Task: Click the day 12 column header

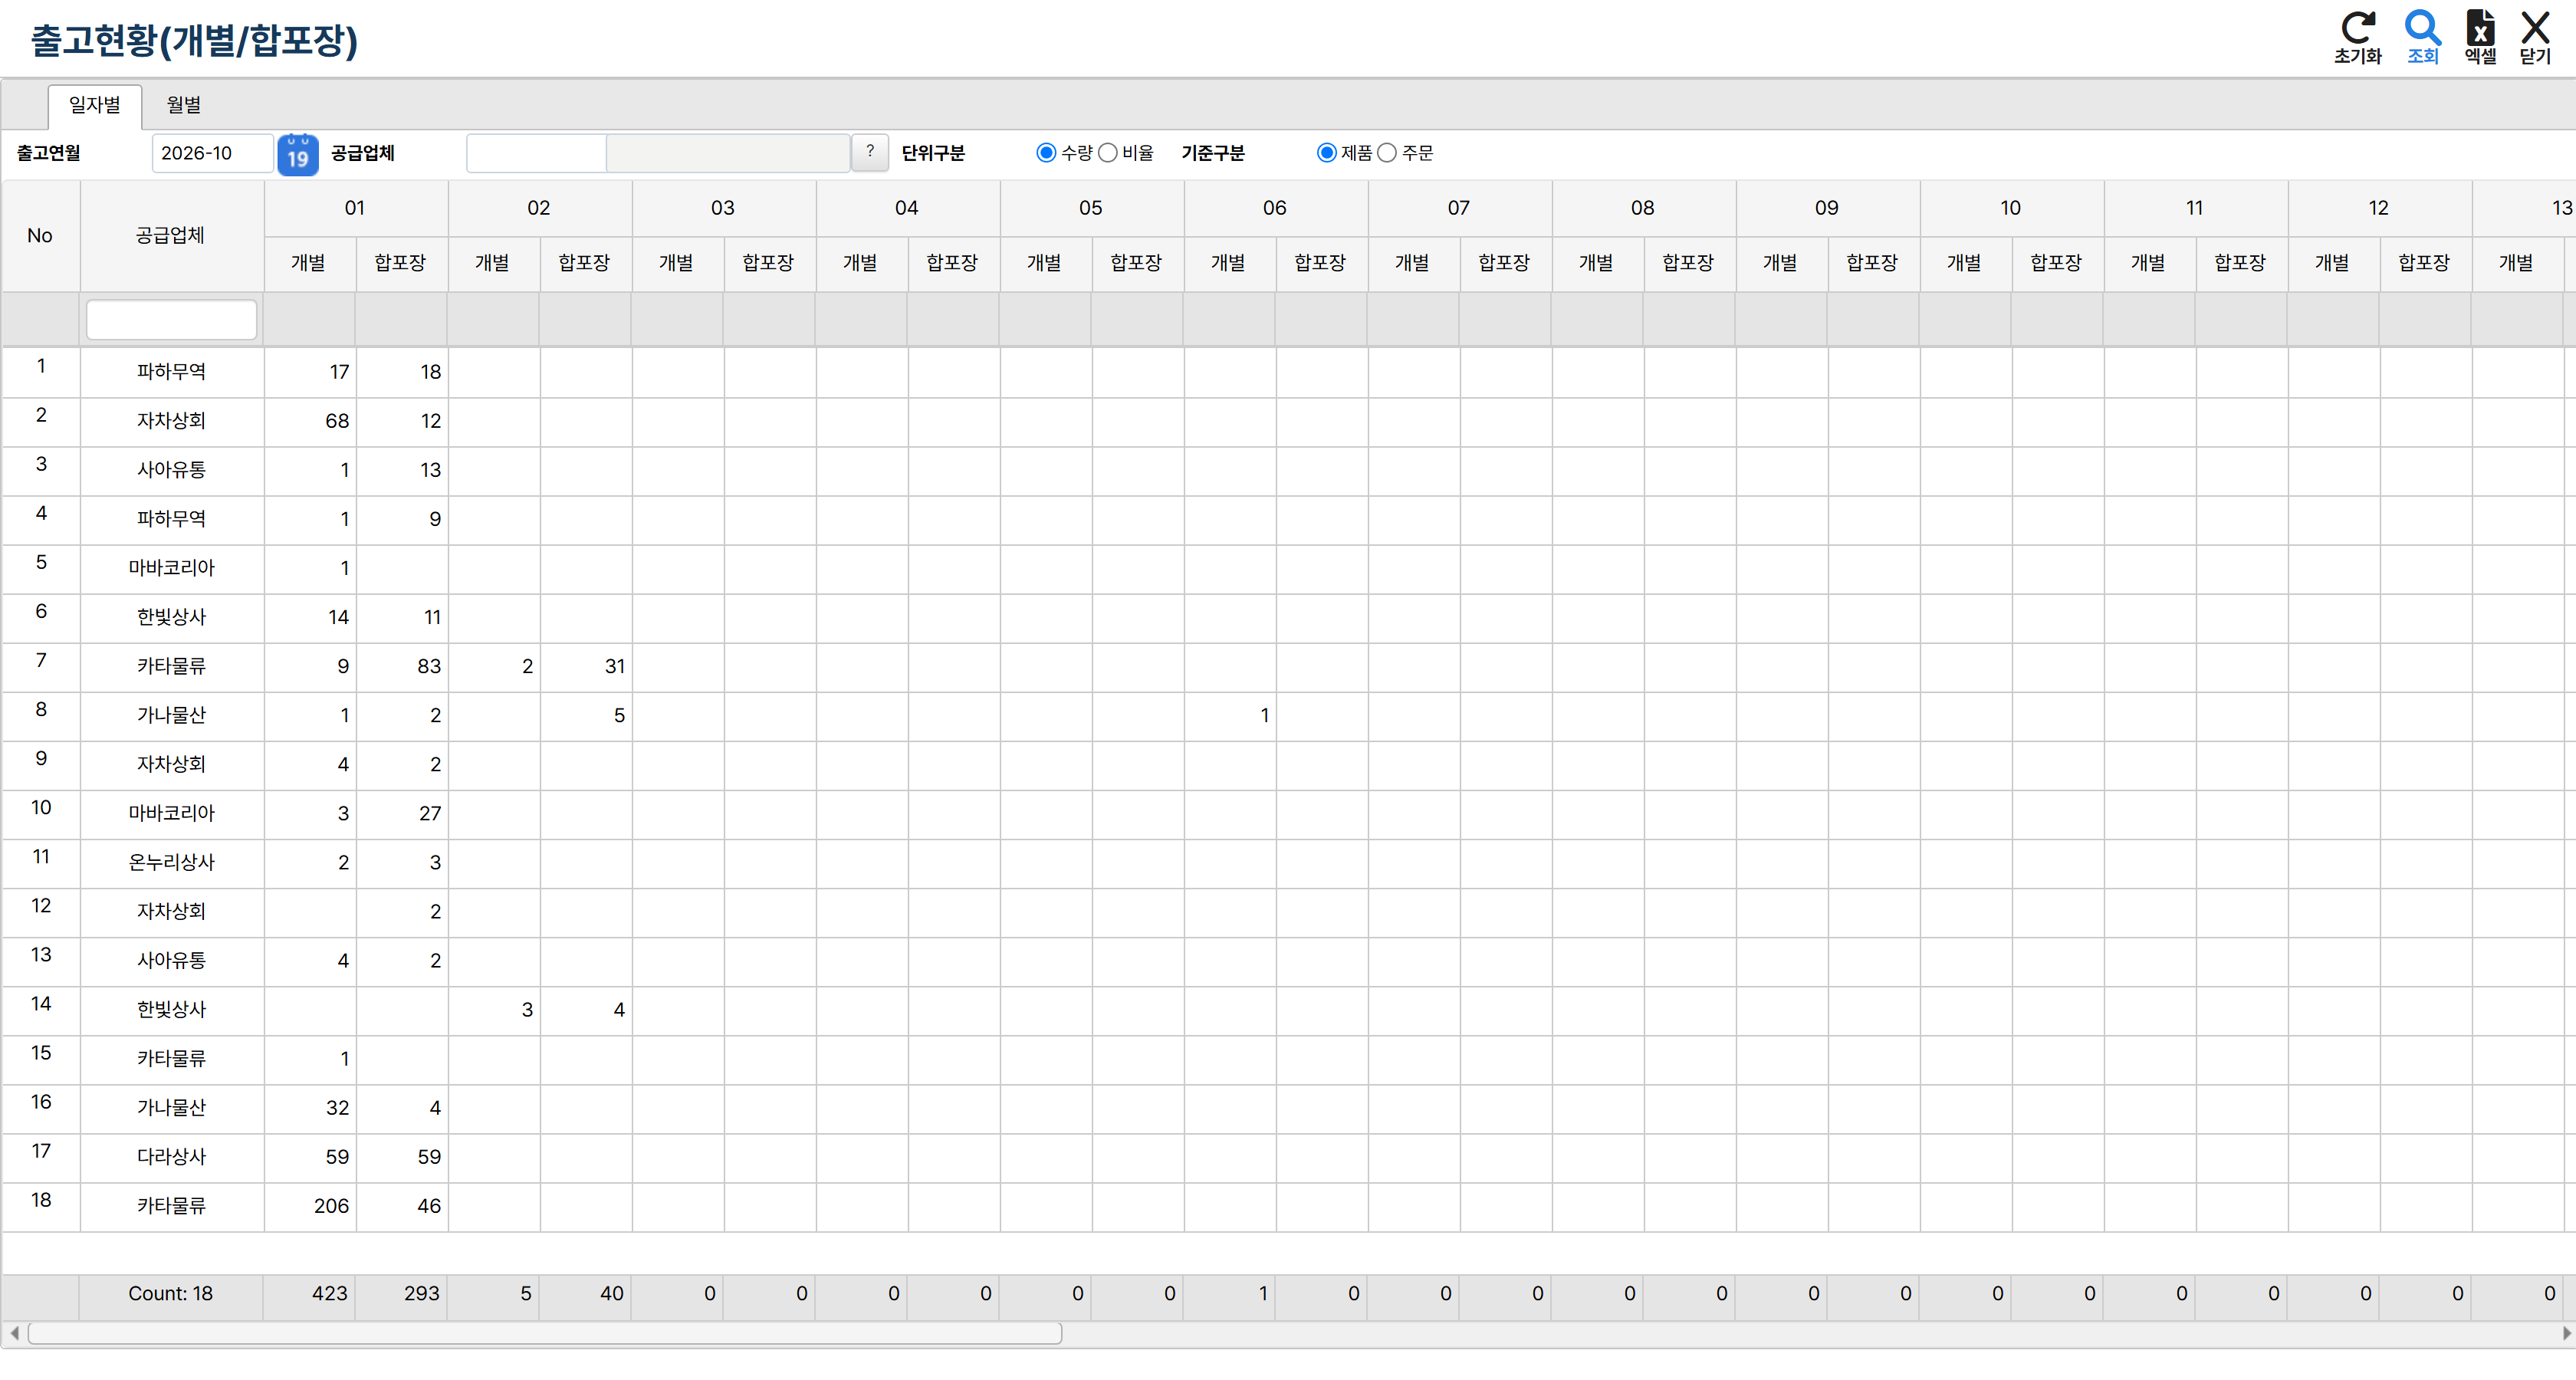Action: [x=2379, y=208]
